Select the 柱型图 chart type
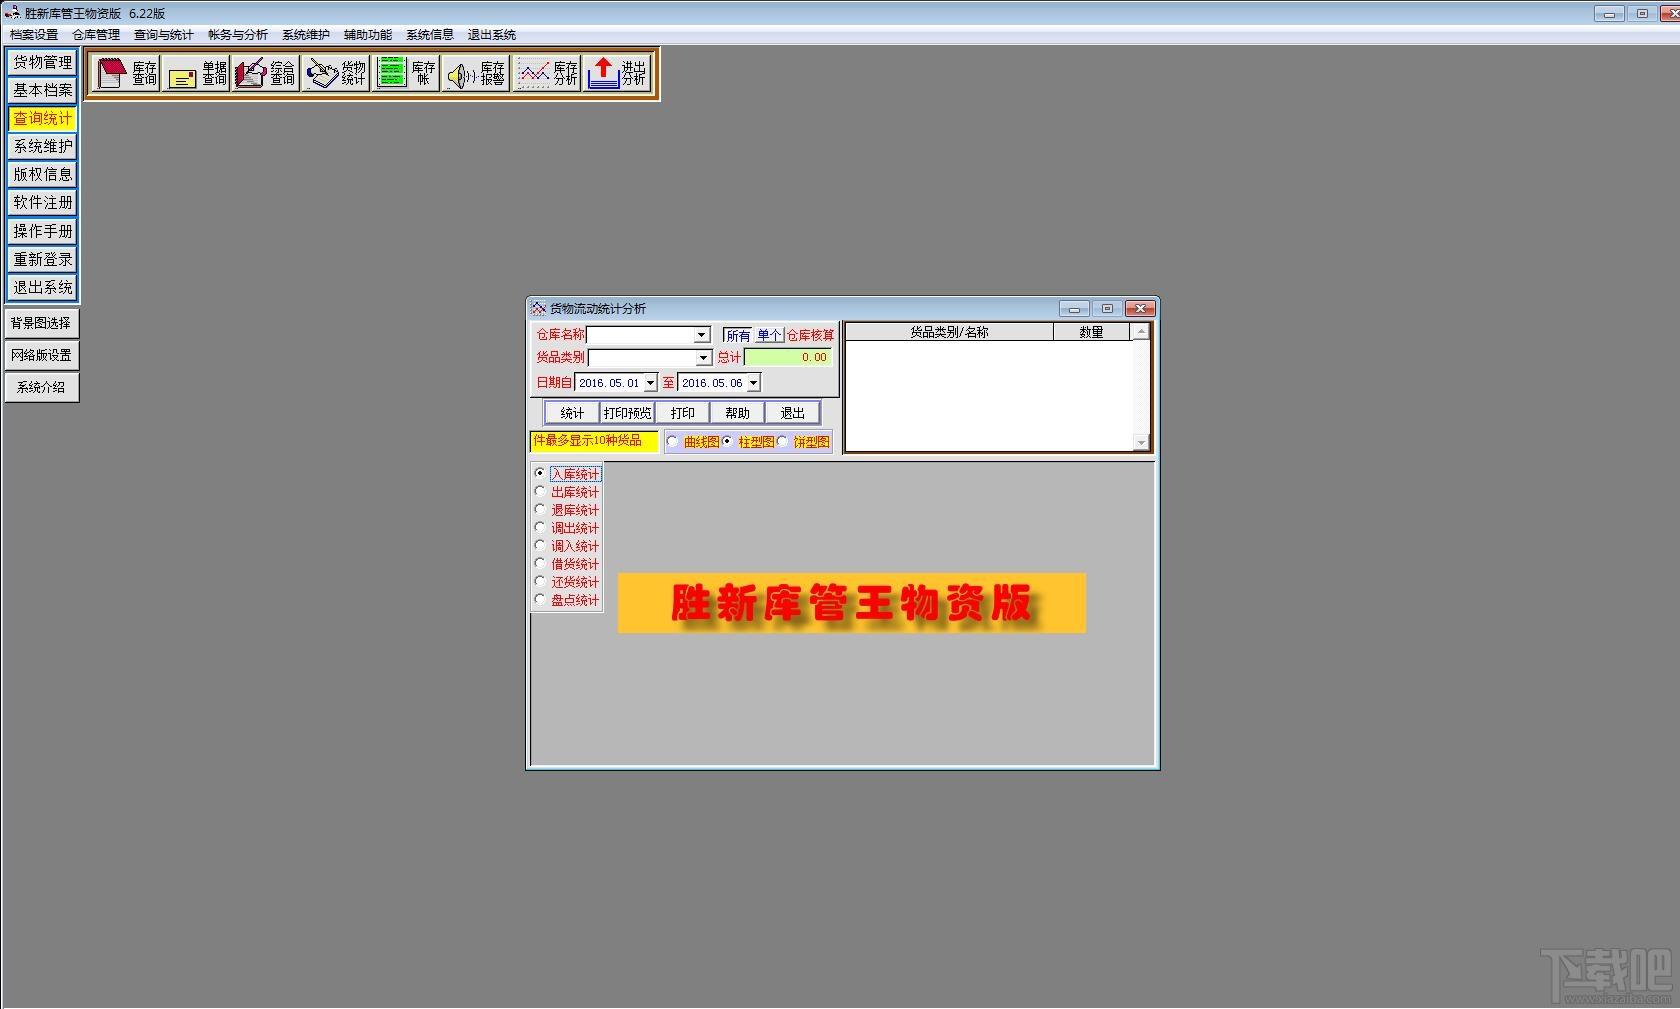Screen dimensions: 1680x1009 tap(748, 442)
